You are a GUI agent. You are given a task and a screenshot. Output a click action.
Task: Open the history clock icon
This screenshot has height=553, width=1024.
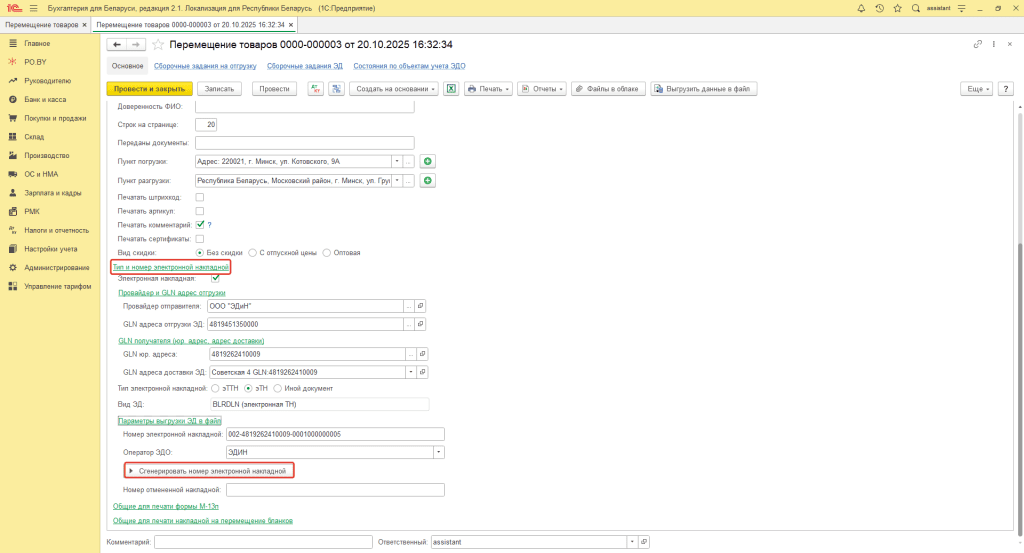[880, 8]
